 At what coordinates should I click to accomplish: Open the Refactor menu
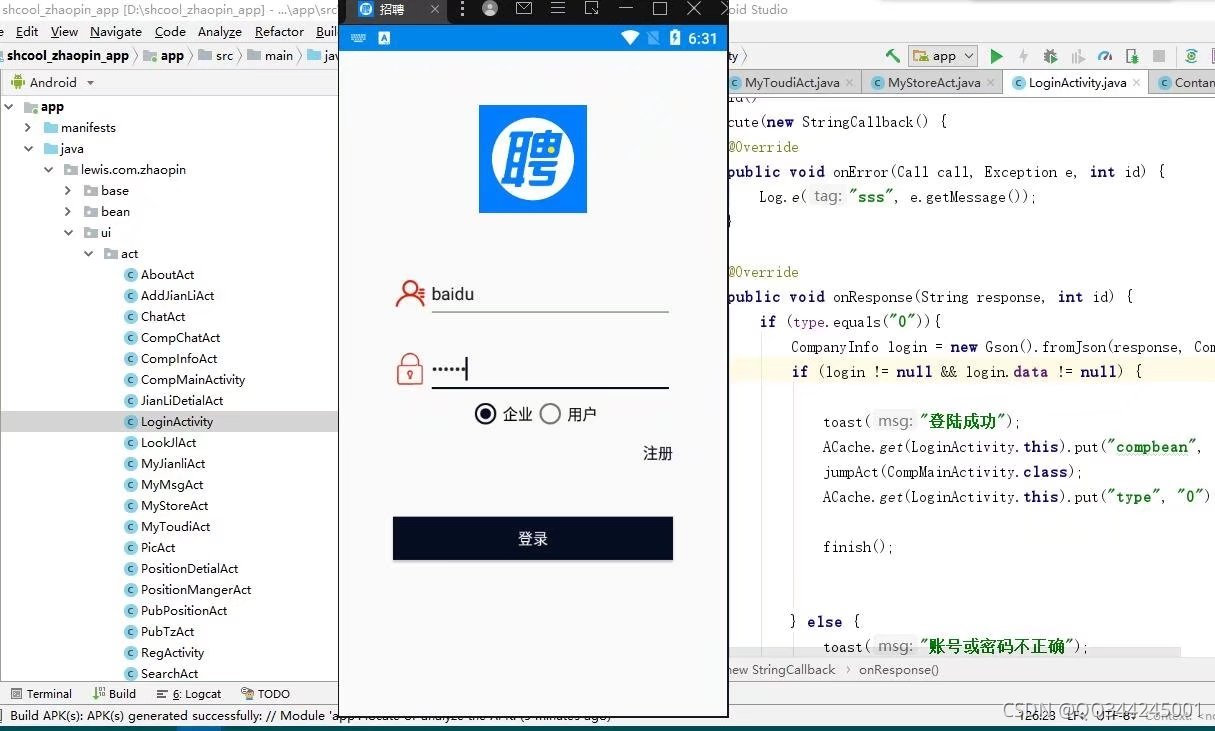click(279, 32)
